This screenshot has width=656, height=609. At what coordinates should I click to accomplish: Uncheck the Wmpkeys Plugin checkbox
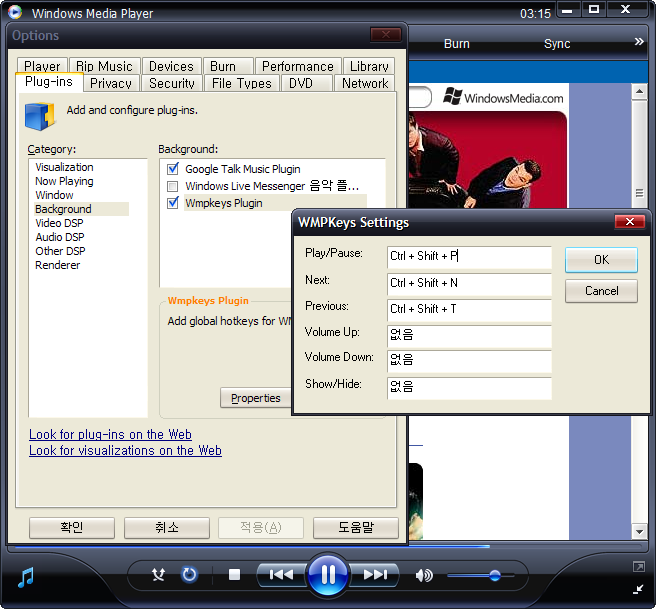pyautogui.click(x=173, y=203)
